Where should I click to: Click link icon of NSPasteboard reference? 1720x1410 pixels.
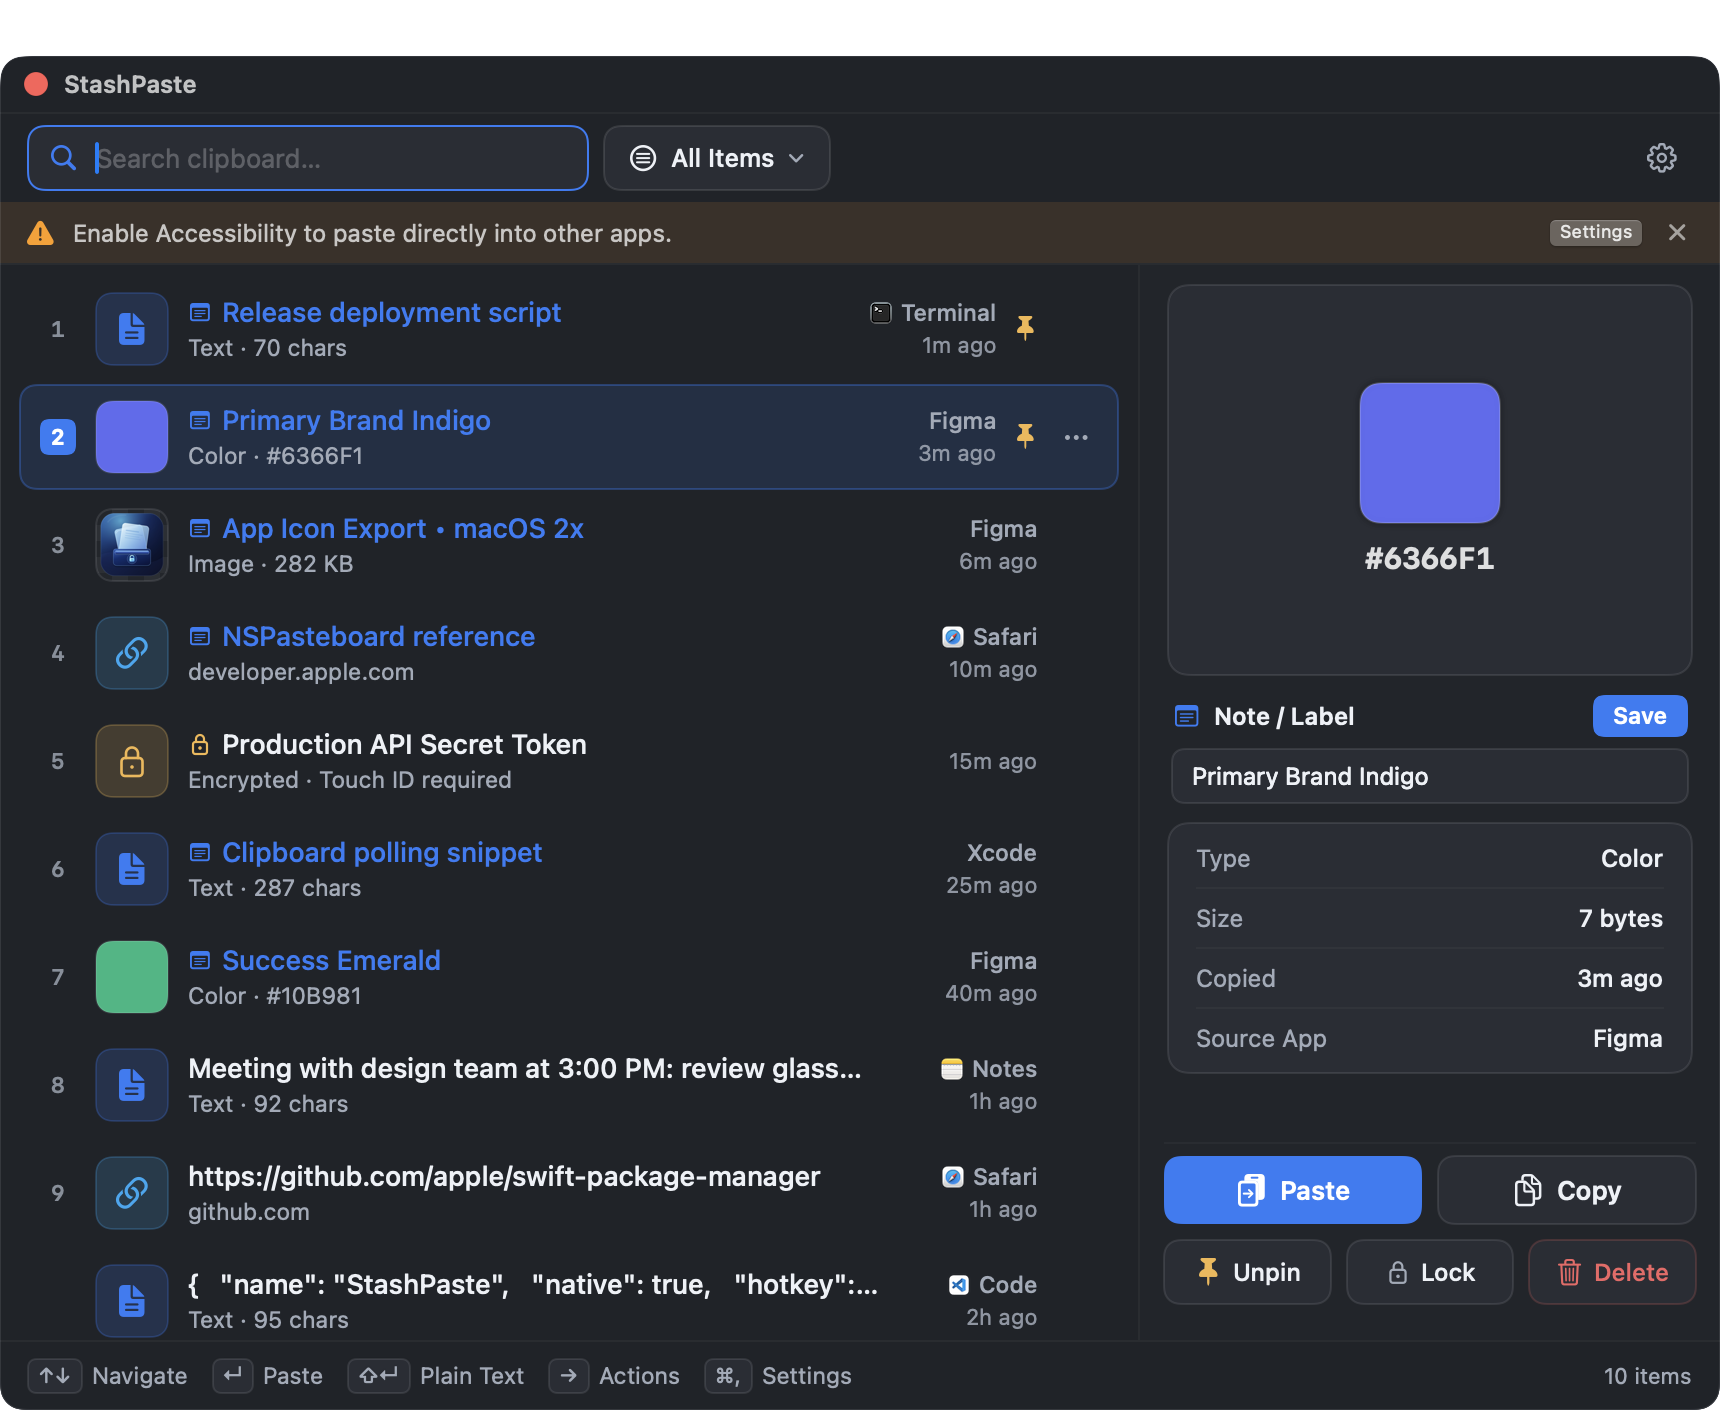point(132,653)
